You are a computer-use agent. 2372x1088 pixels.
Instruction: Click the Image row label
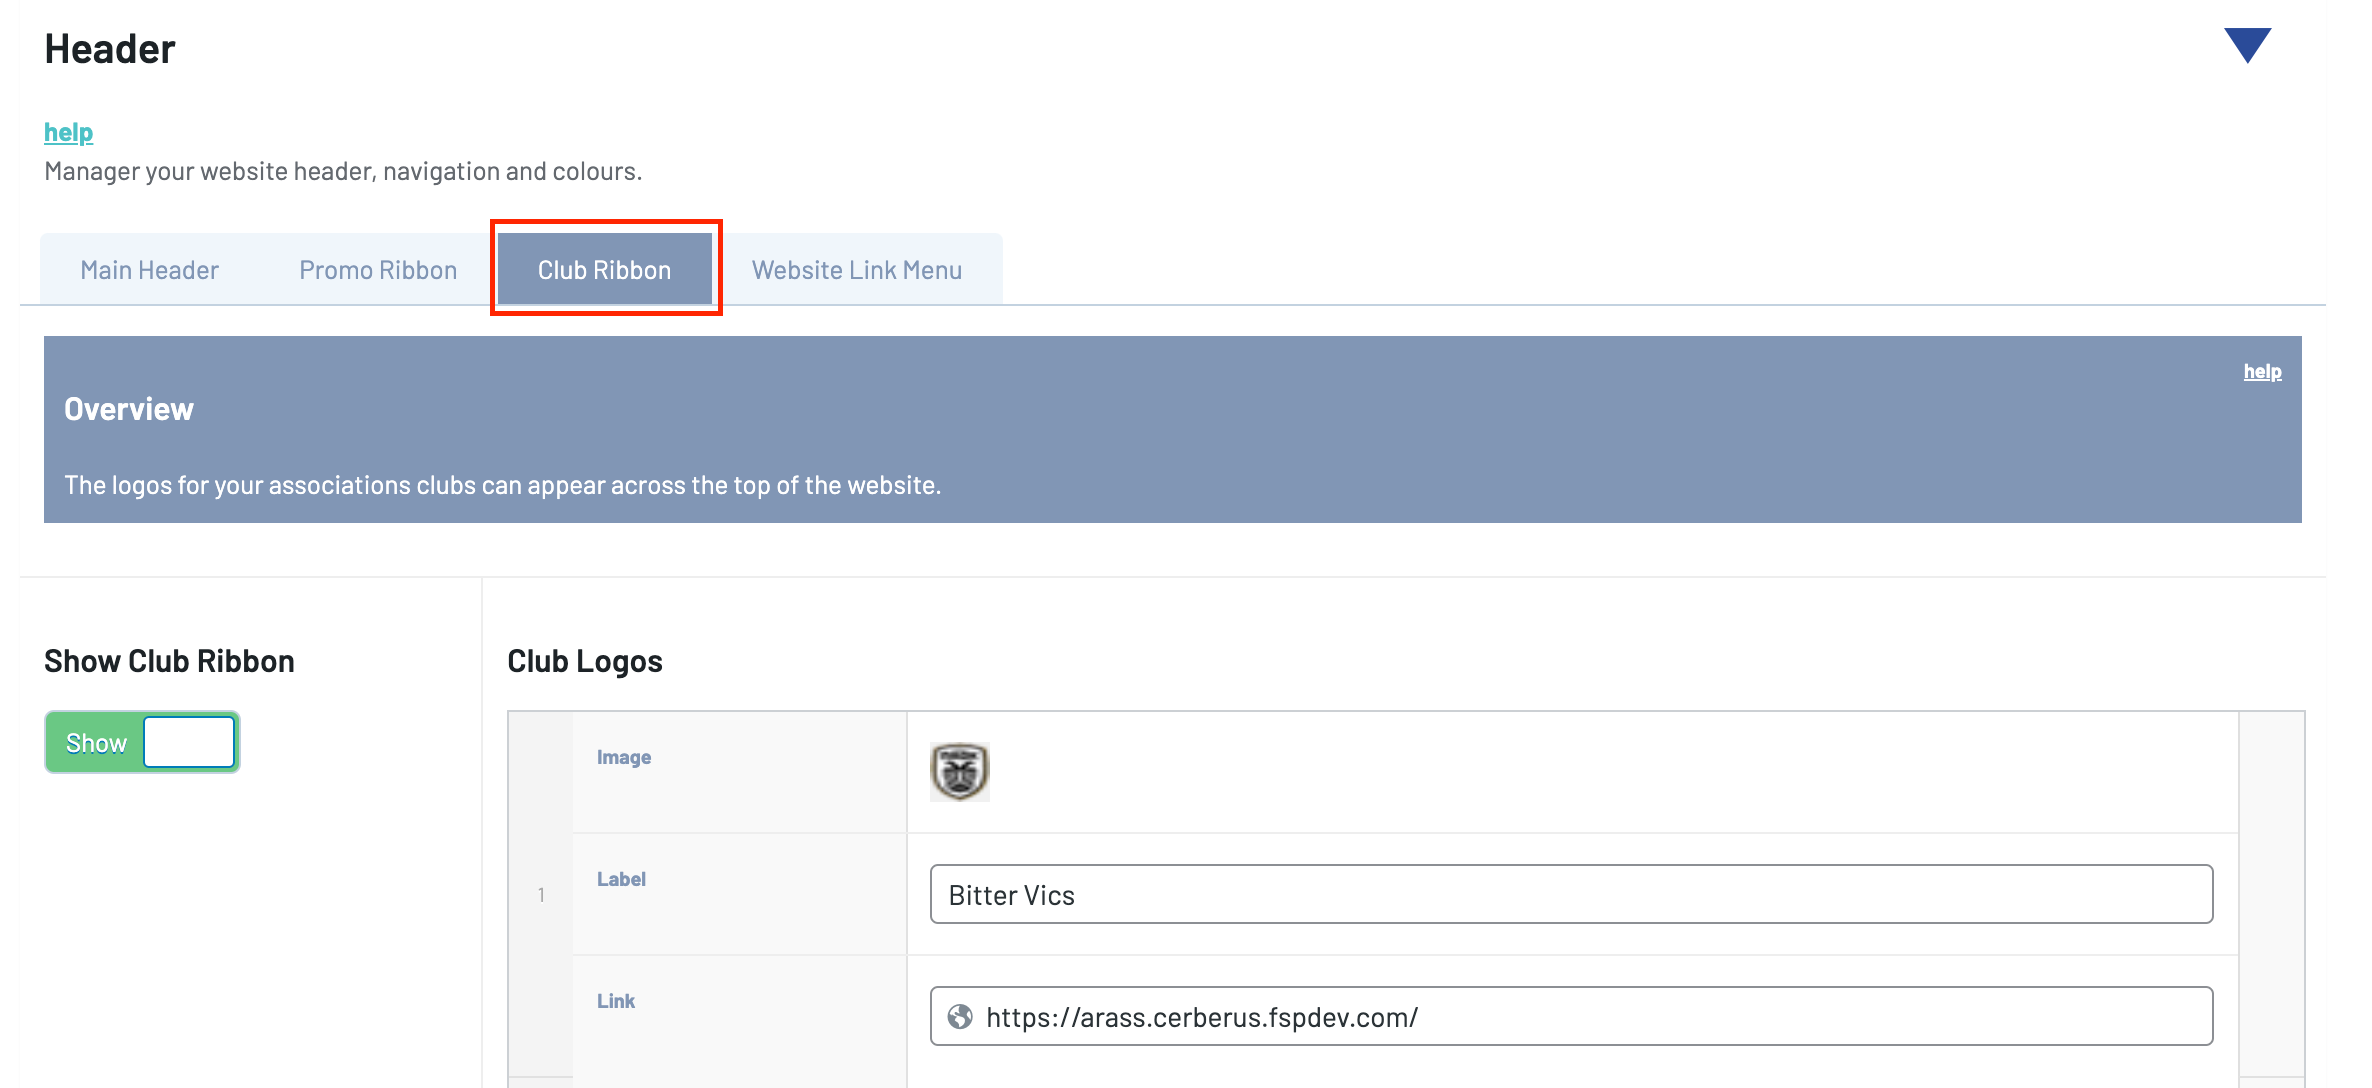pyautogui.click(x=624, y=757)
